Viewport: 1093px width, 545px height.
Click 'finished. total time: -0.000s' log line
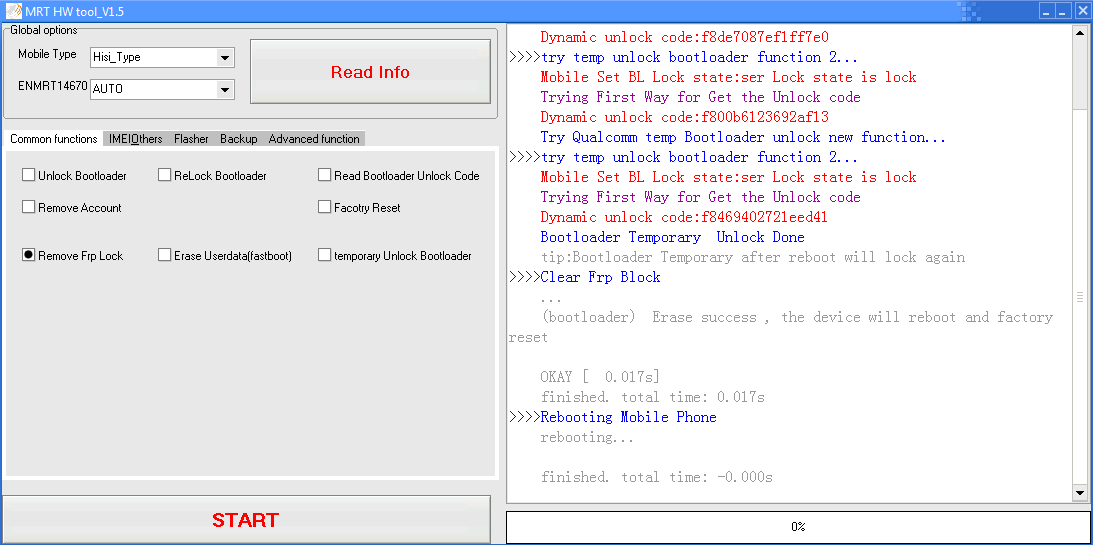656,477
